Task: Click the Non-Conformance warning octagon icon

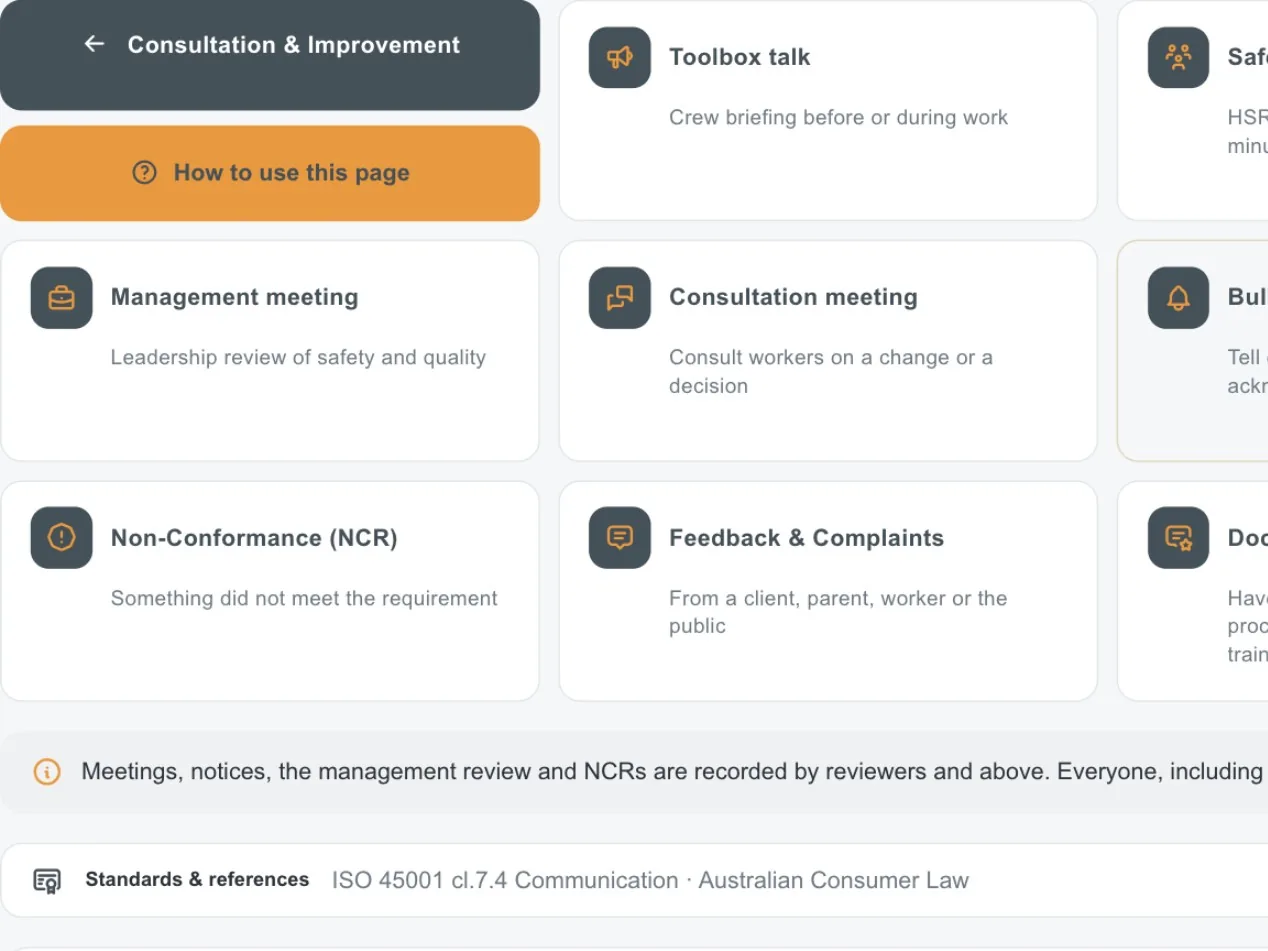Action: click(62, 538)
